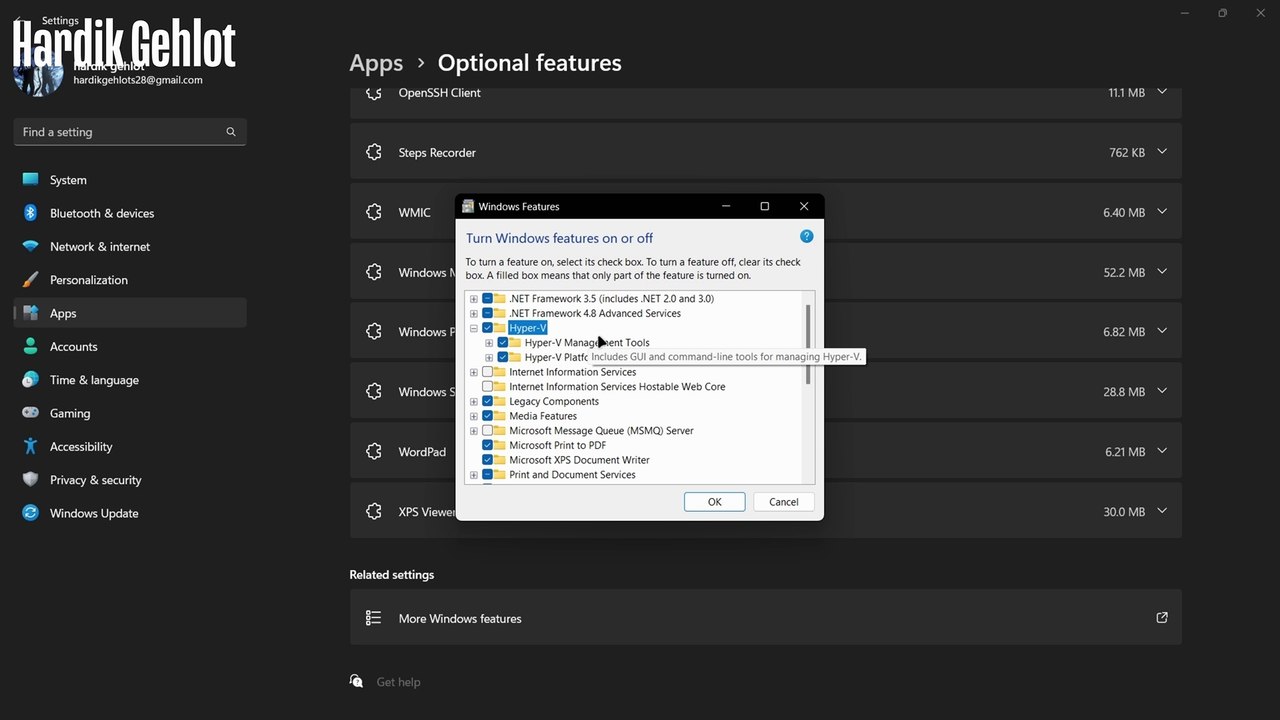Uncheck the Microsoft Print to PDF checkbox
This screenshot has height=720, width=1280.
point(488,445)
